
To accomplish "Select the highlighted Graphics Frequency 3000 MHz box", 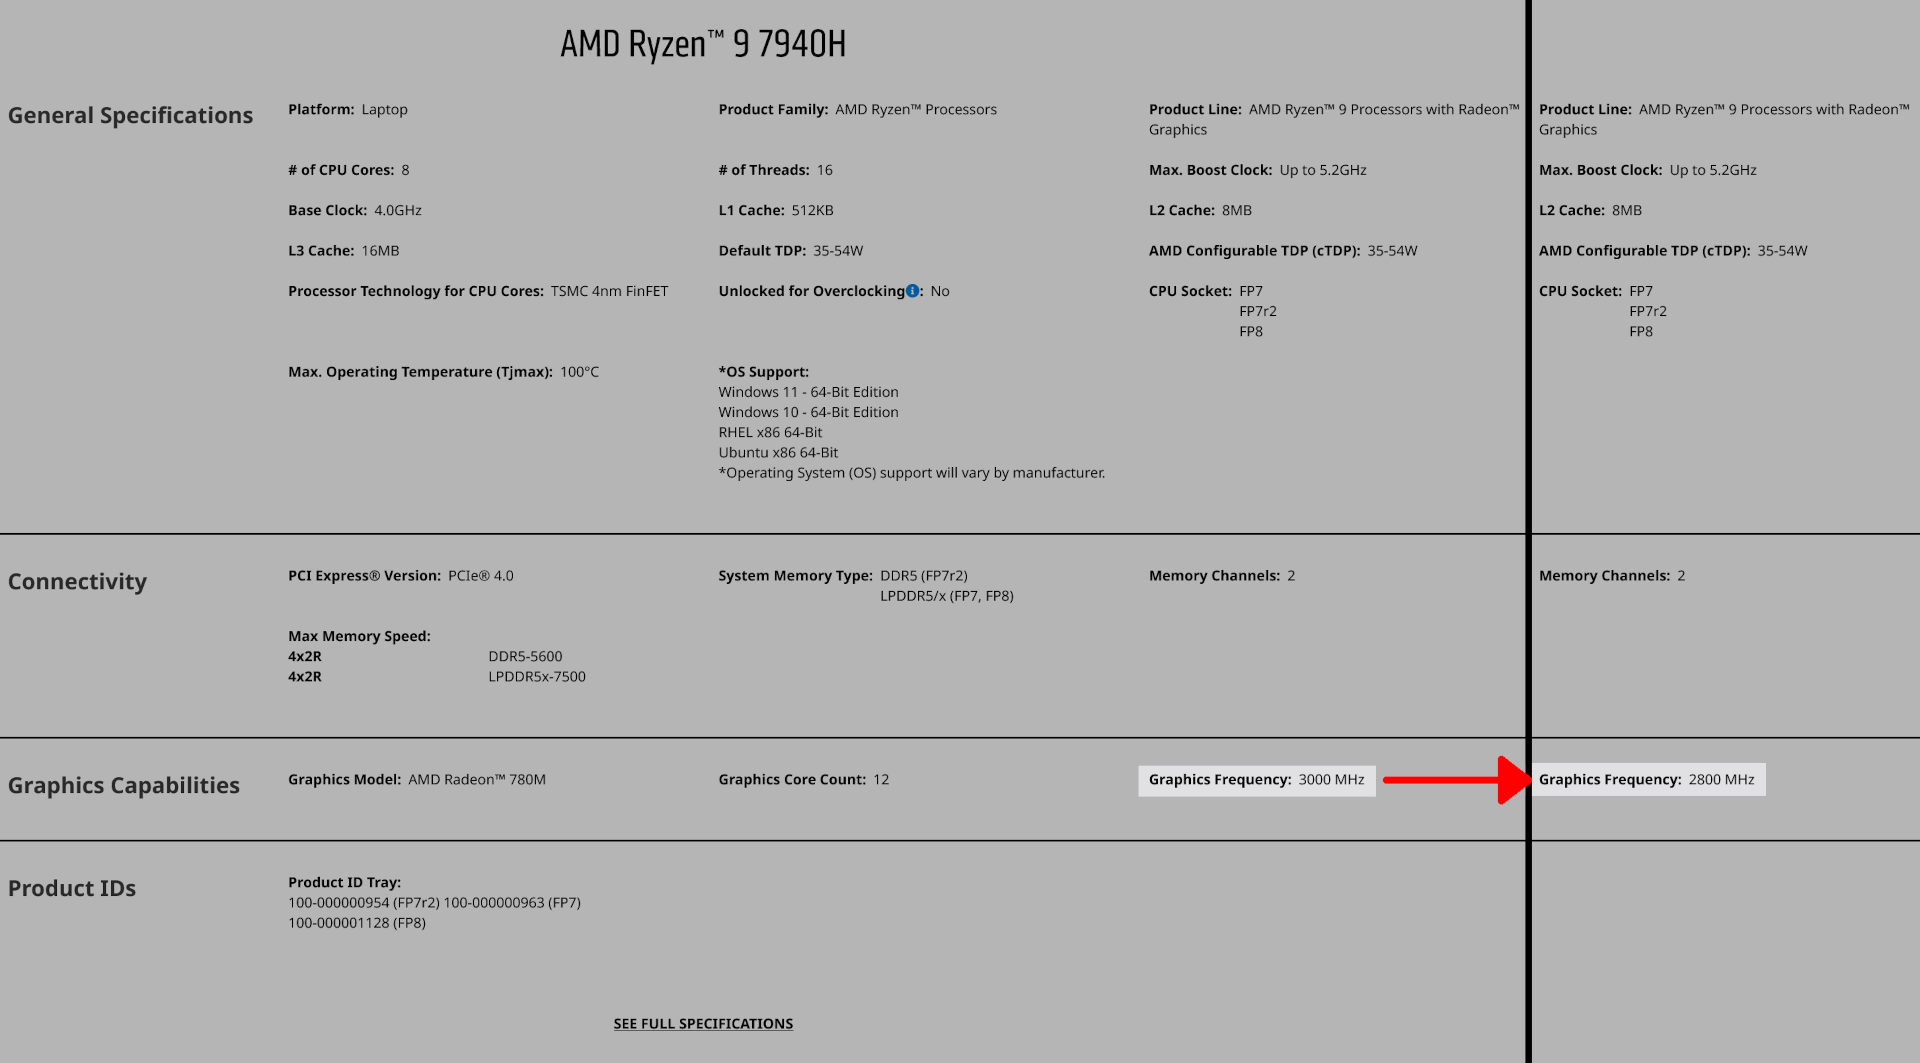I will [x=1256, y=780].
